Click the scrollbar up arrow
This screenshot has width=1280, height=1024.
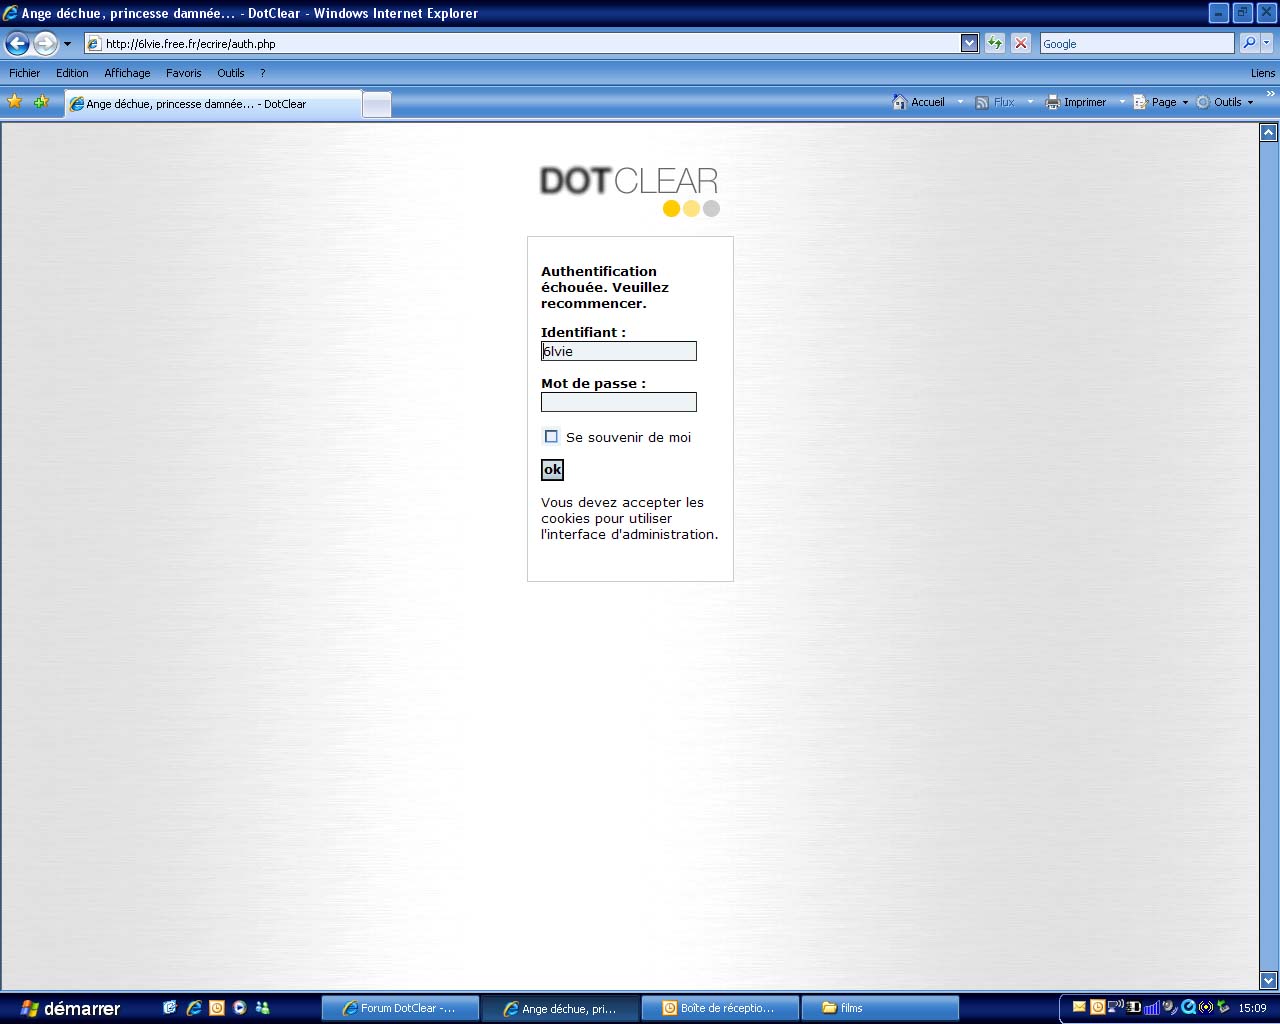[x=1269, y=132]
